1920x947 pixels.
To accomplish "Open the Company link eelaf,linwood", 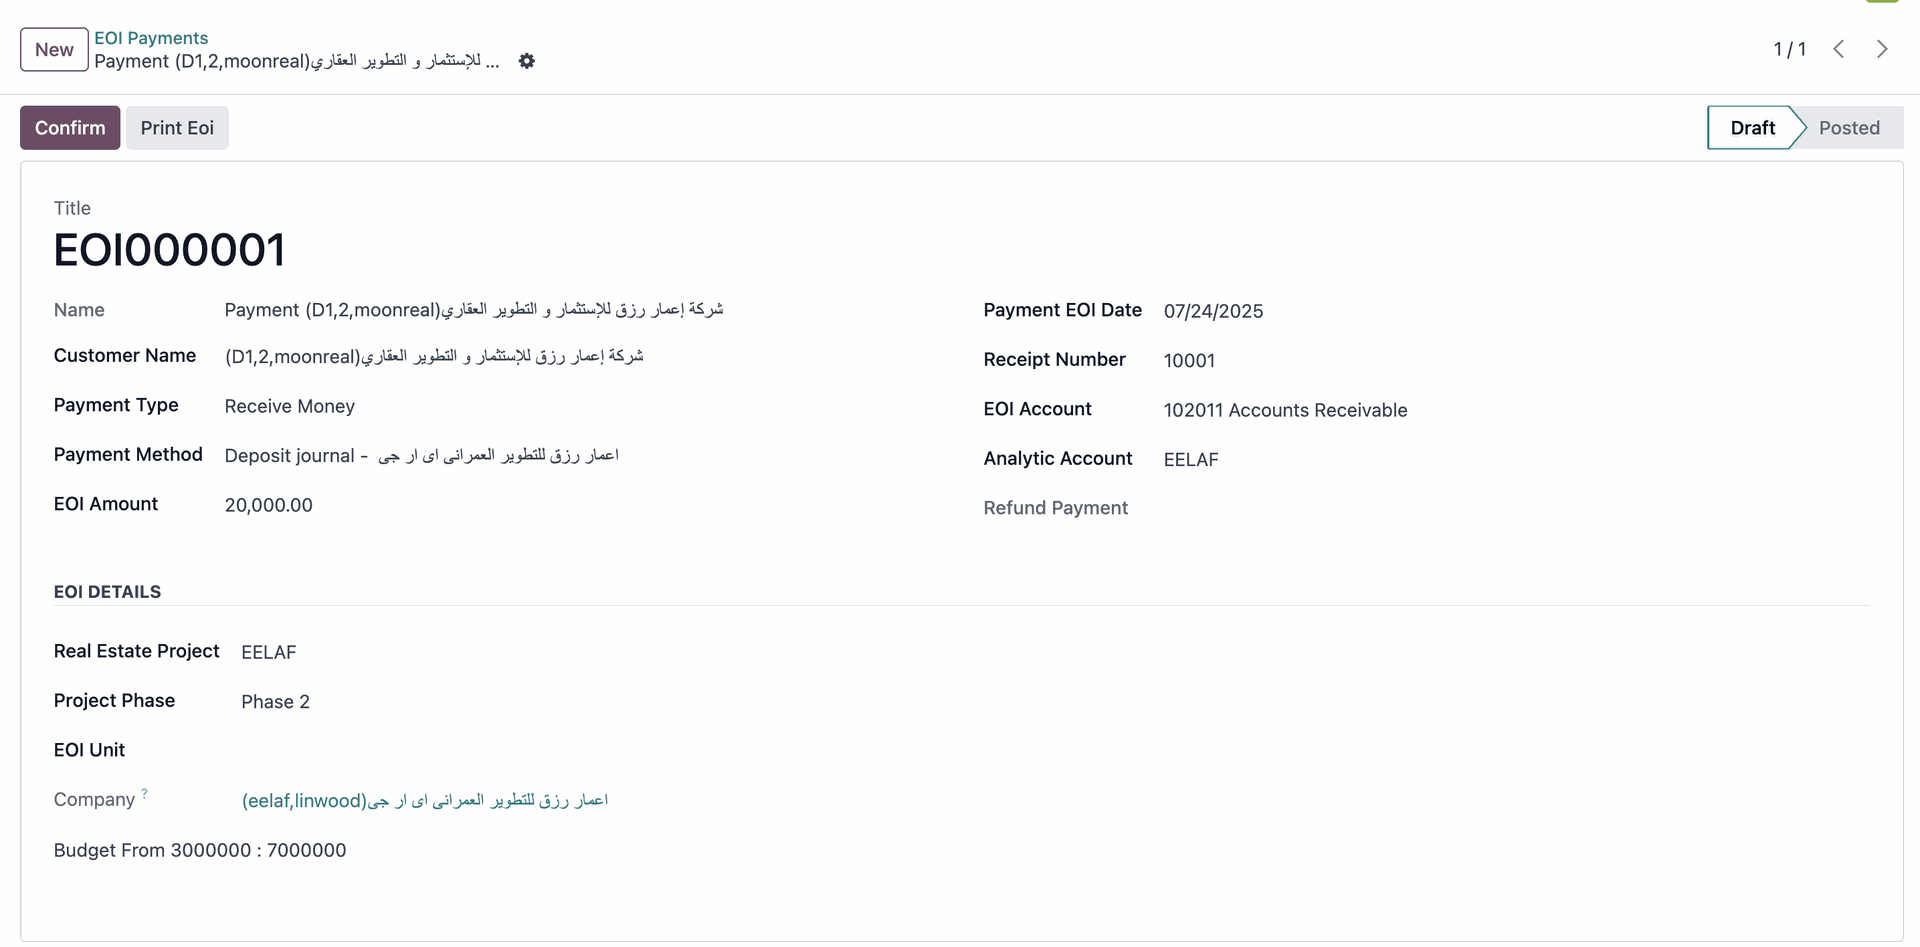I will [x=425, y=801].
